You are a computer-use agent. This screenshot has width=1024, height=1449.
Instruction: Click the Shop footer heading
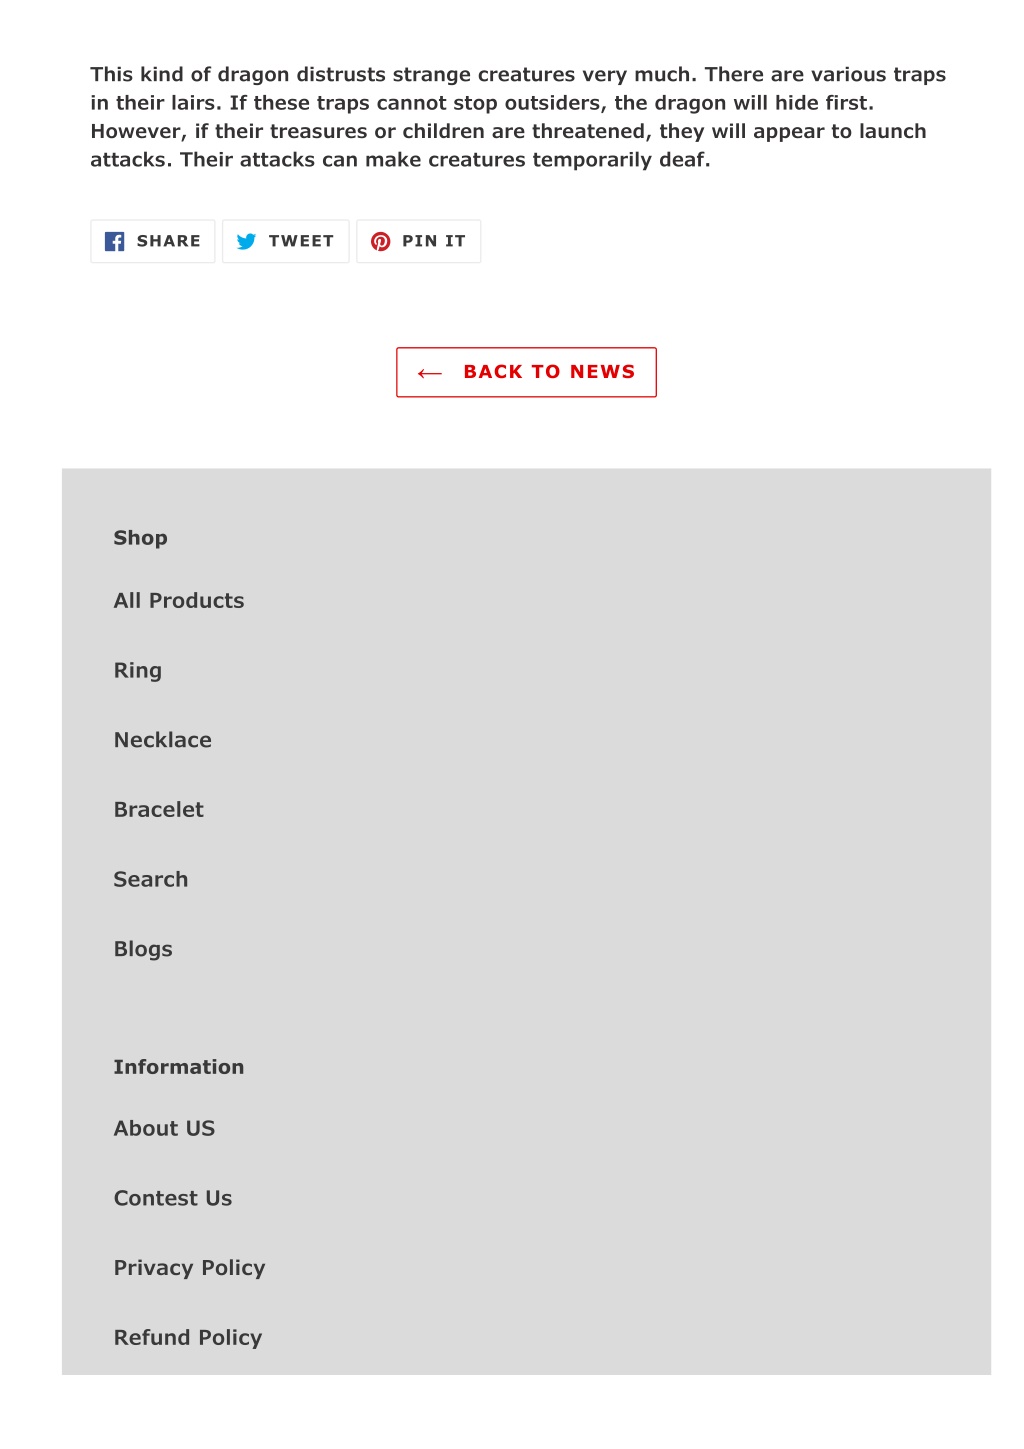coord(141,538)
